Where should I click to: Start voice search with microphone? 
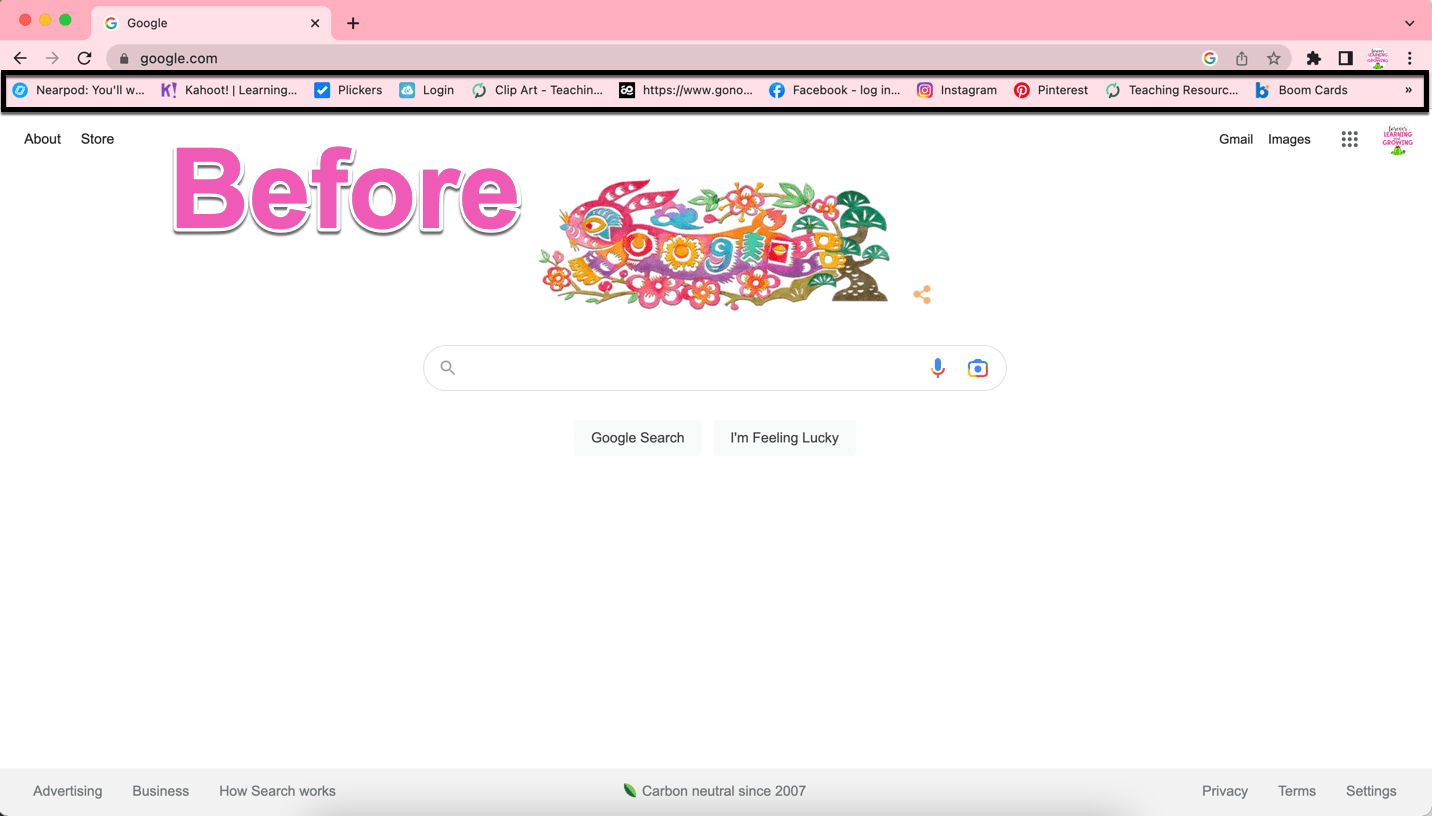point(938,368)
